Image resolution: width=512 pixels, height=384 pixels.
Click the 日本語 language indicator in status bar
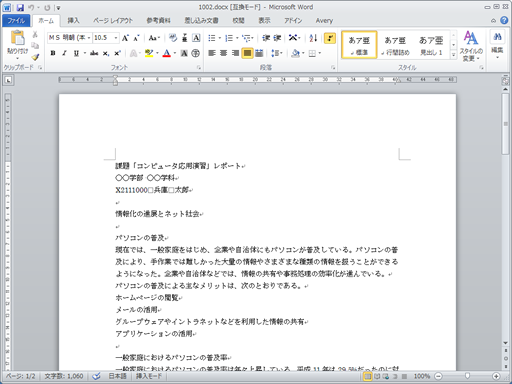[117, 376]
